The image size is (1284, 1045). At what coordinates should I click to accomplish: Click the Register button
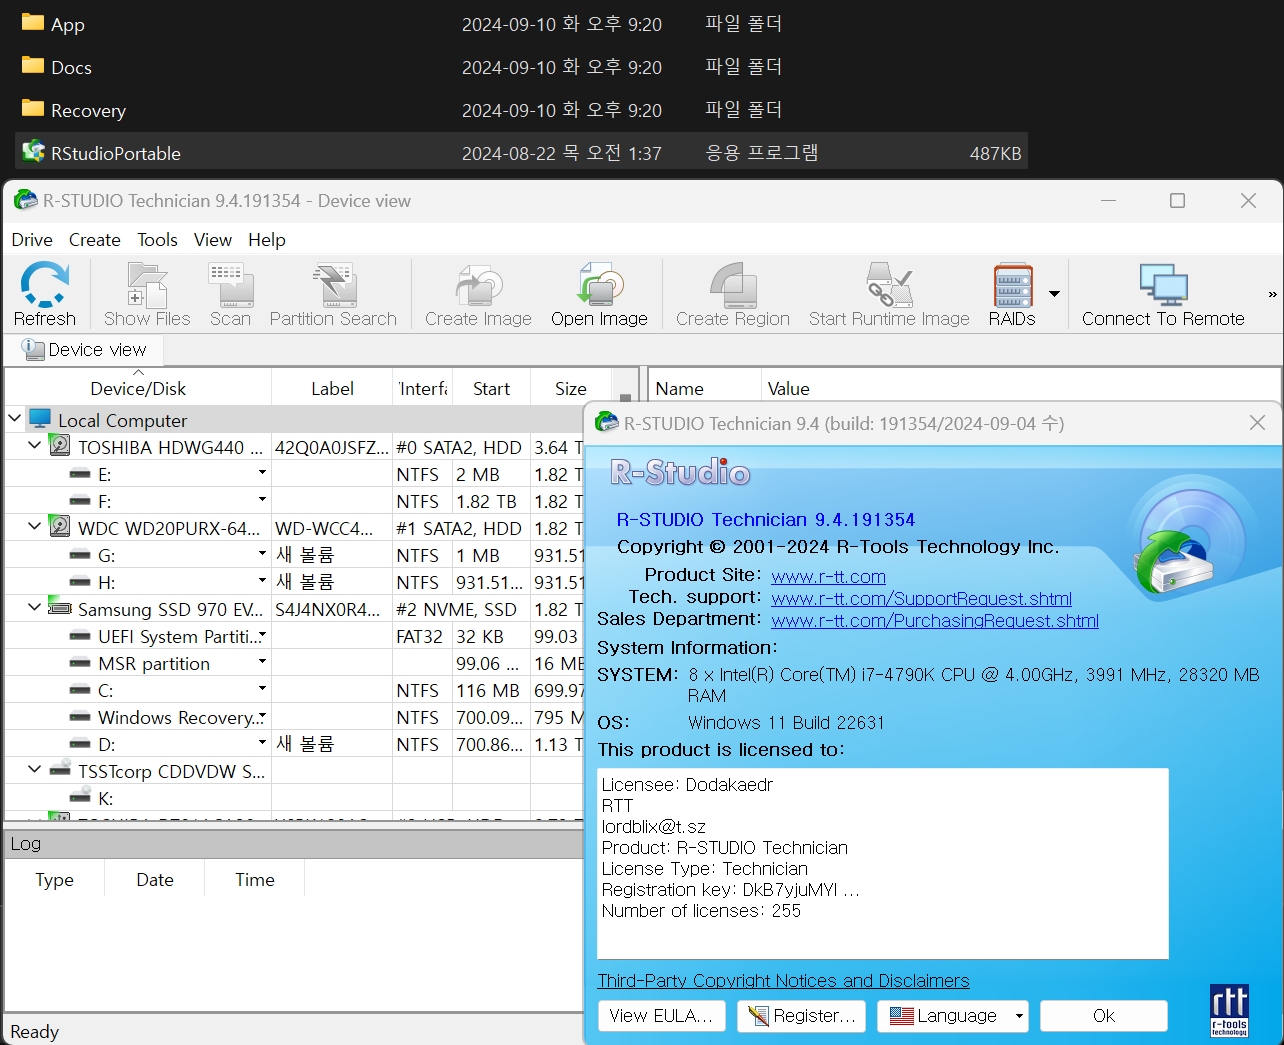[801, 1016]
